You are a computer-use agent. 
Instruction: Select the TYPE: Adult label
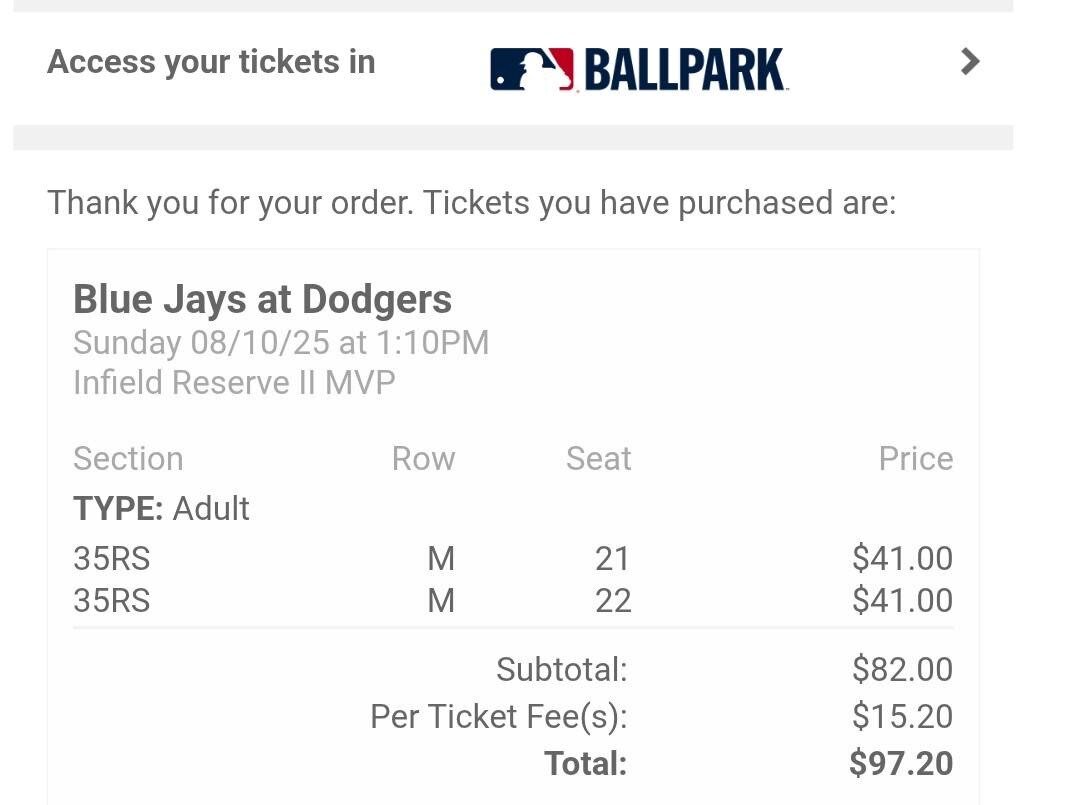pyautogui.click(x=161, y=508)
